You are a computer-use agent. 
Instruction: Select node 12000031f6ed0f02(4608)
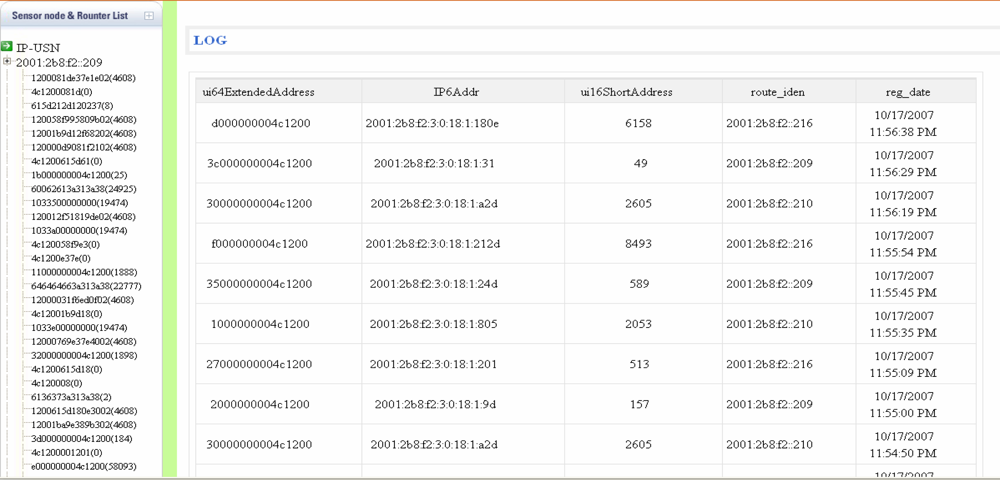[83, 300]
